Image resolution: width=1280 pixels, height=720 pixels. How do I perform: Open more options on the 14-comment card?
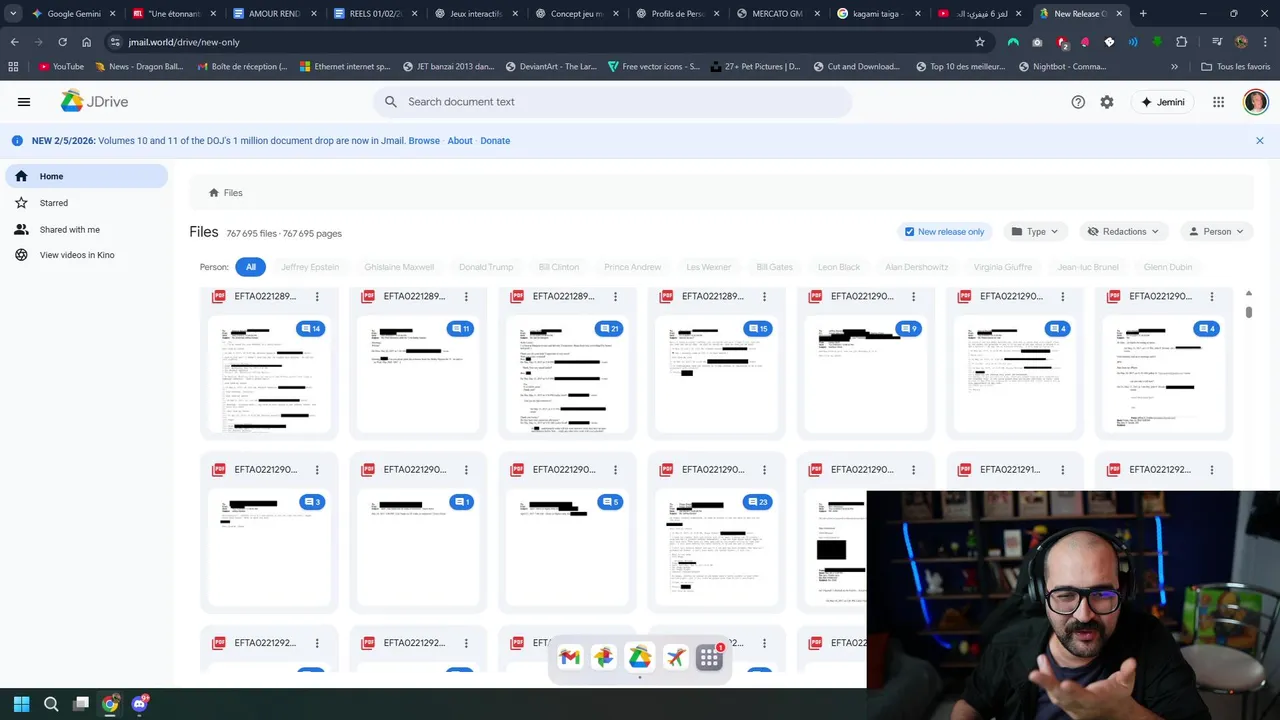317,297
